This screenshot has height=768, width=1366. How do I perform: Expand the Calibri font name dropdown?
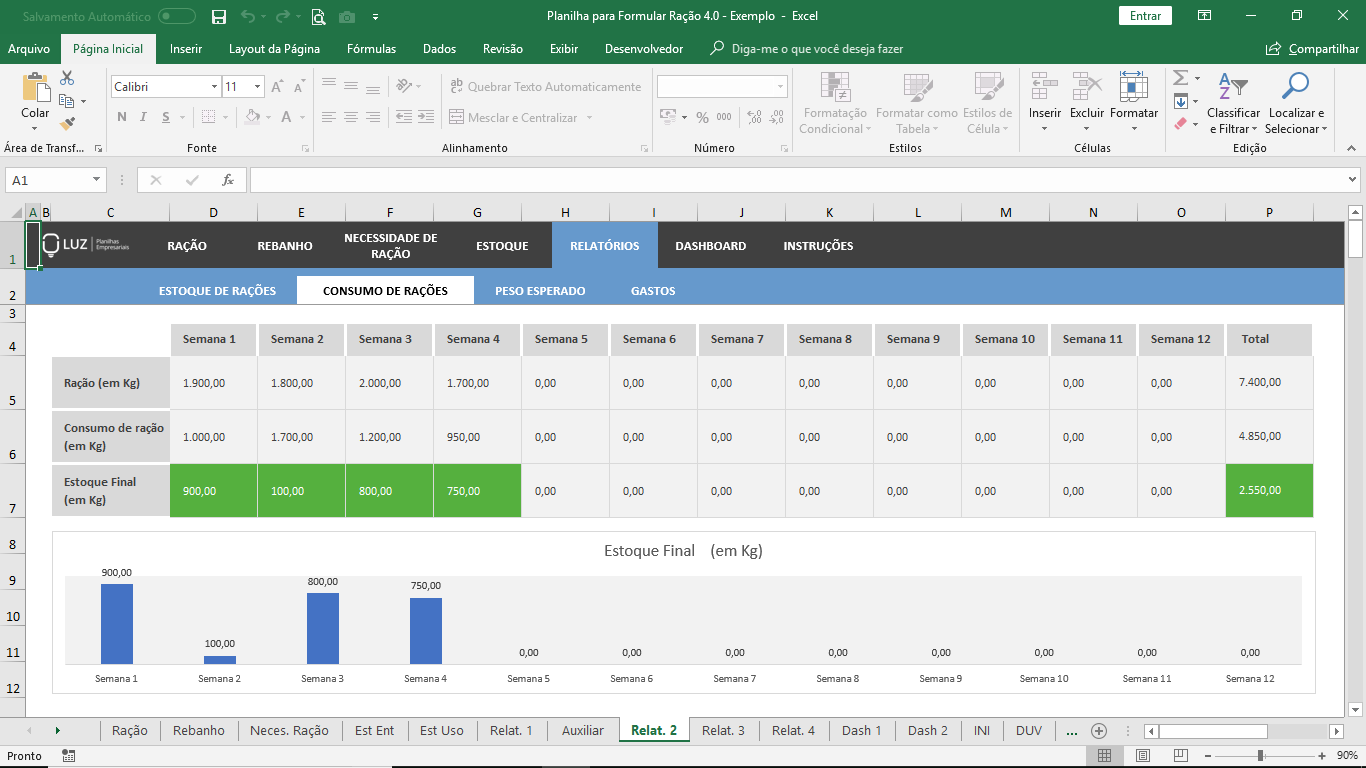point(214,87)
